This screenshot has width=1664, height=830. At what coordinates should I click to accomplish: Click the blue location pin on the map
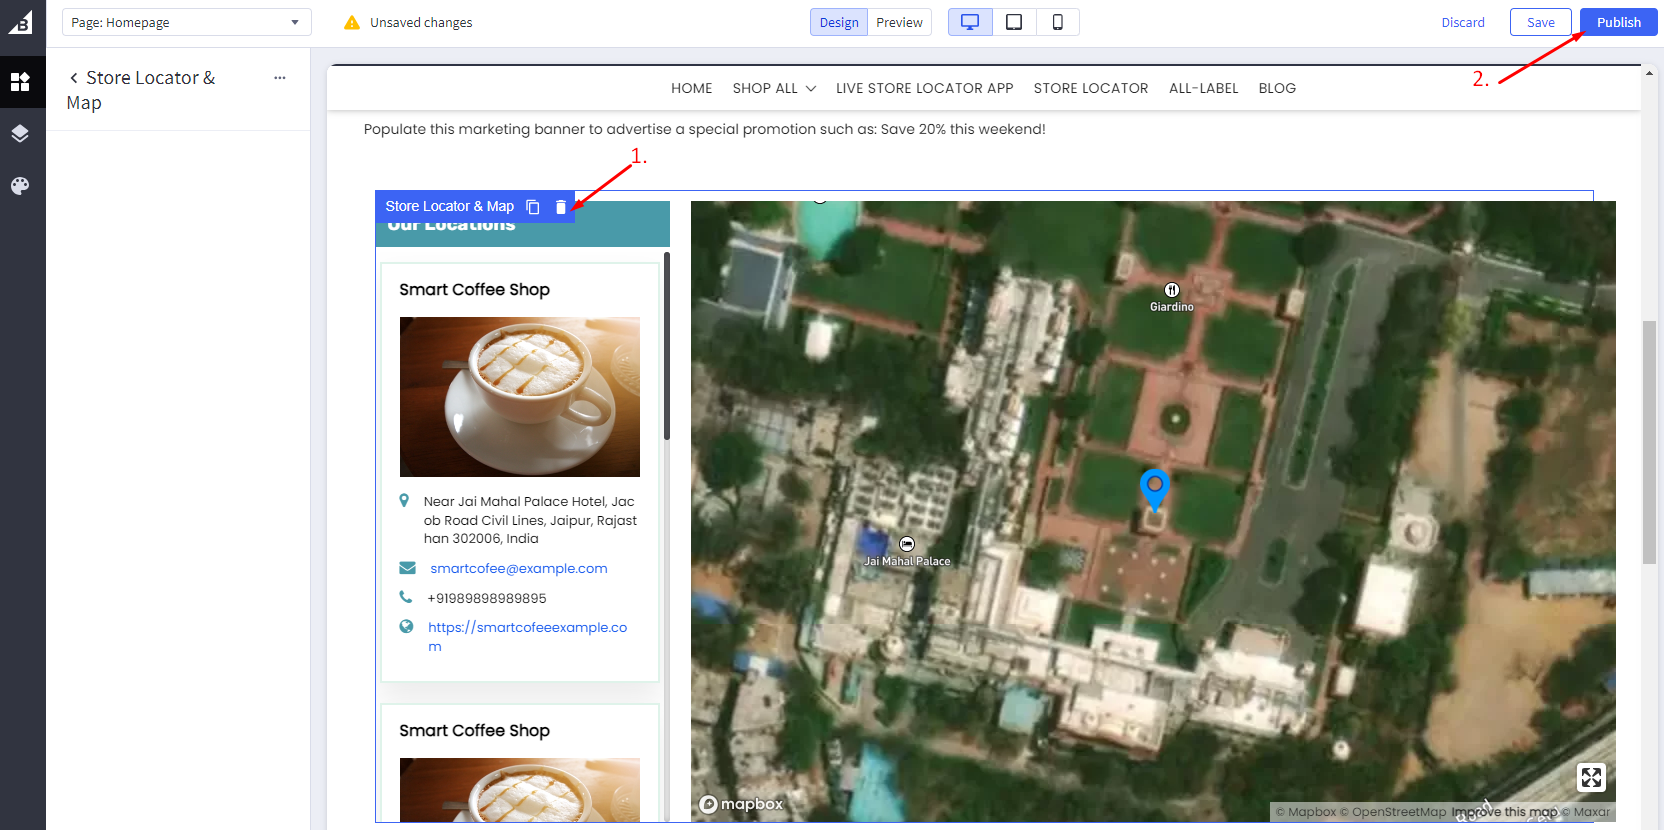1155,489
